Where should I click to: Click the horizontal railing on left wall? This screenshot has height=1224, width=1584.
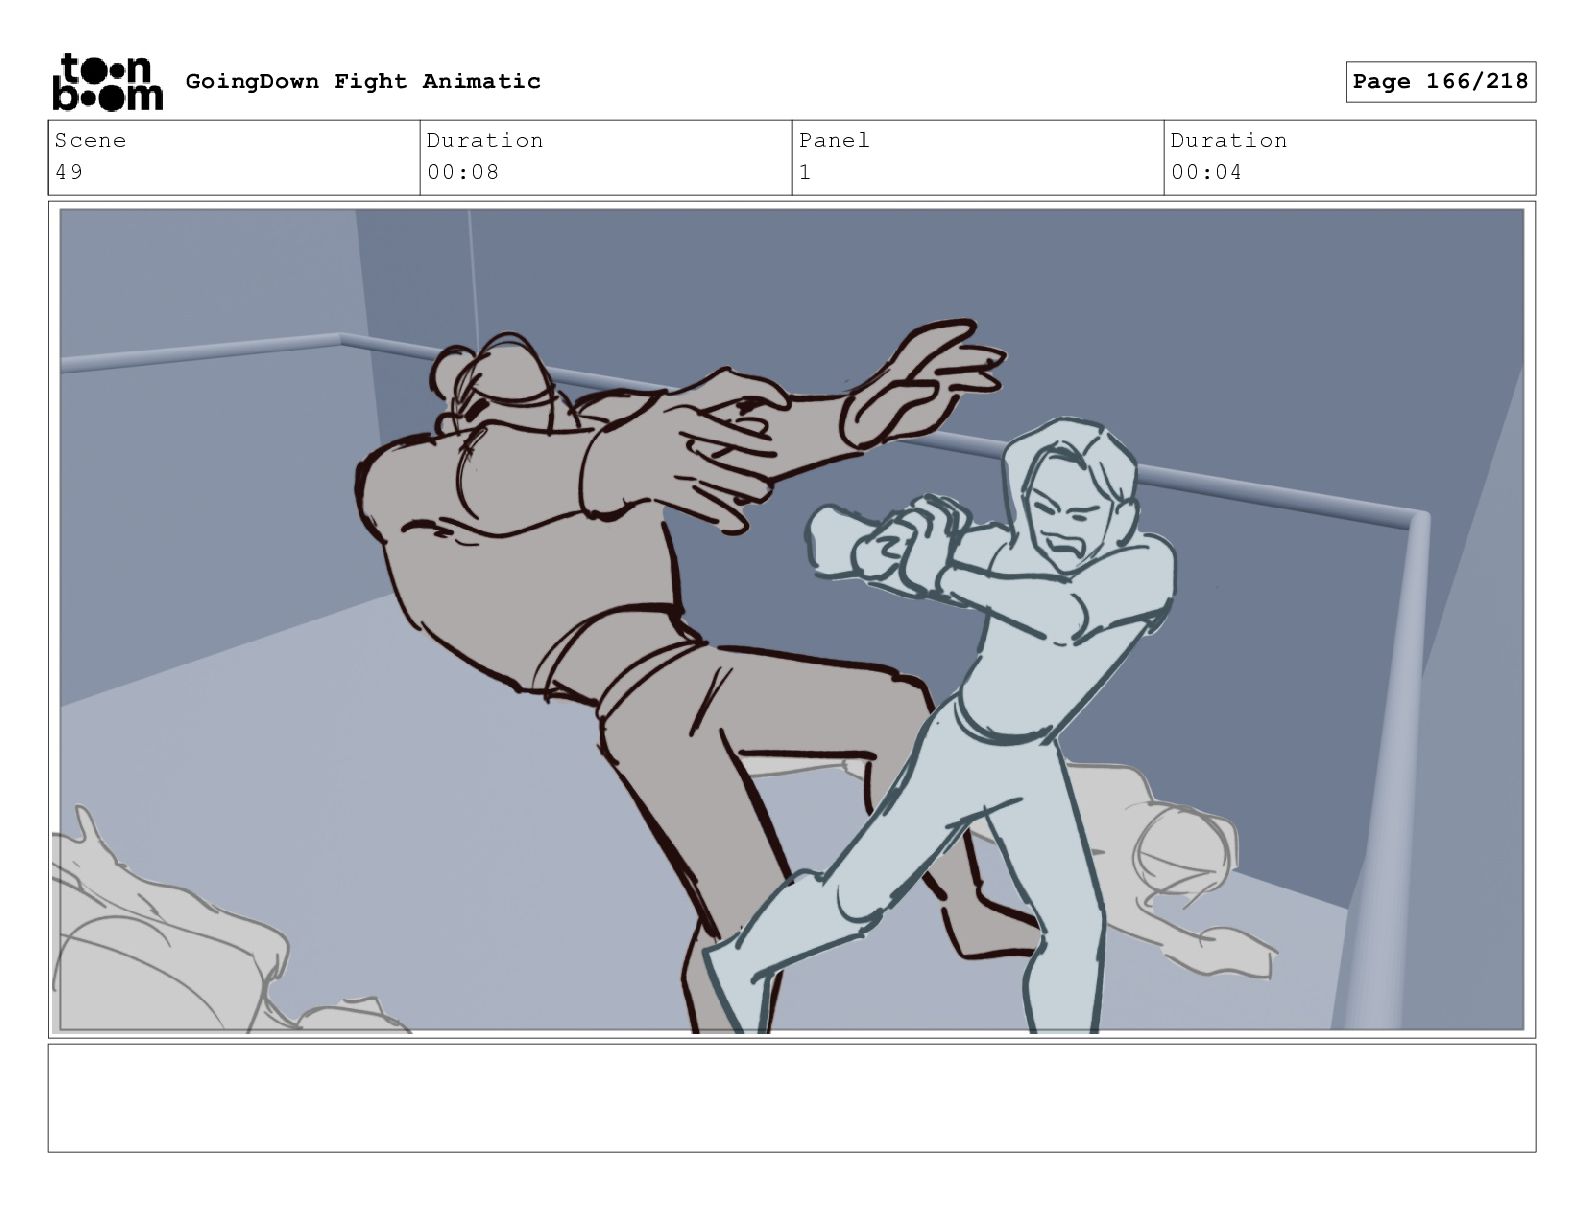pyautogui.click(x=200, y=352)
